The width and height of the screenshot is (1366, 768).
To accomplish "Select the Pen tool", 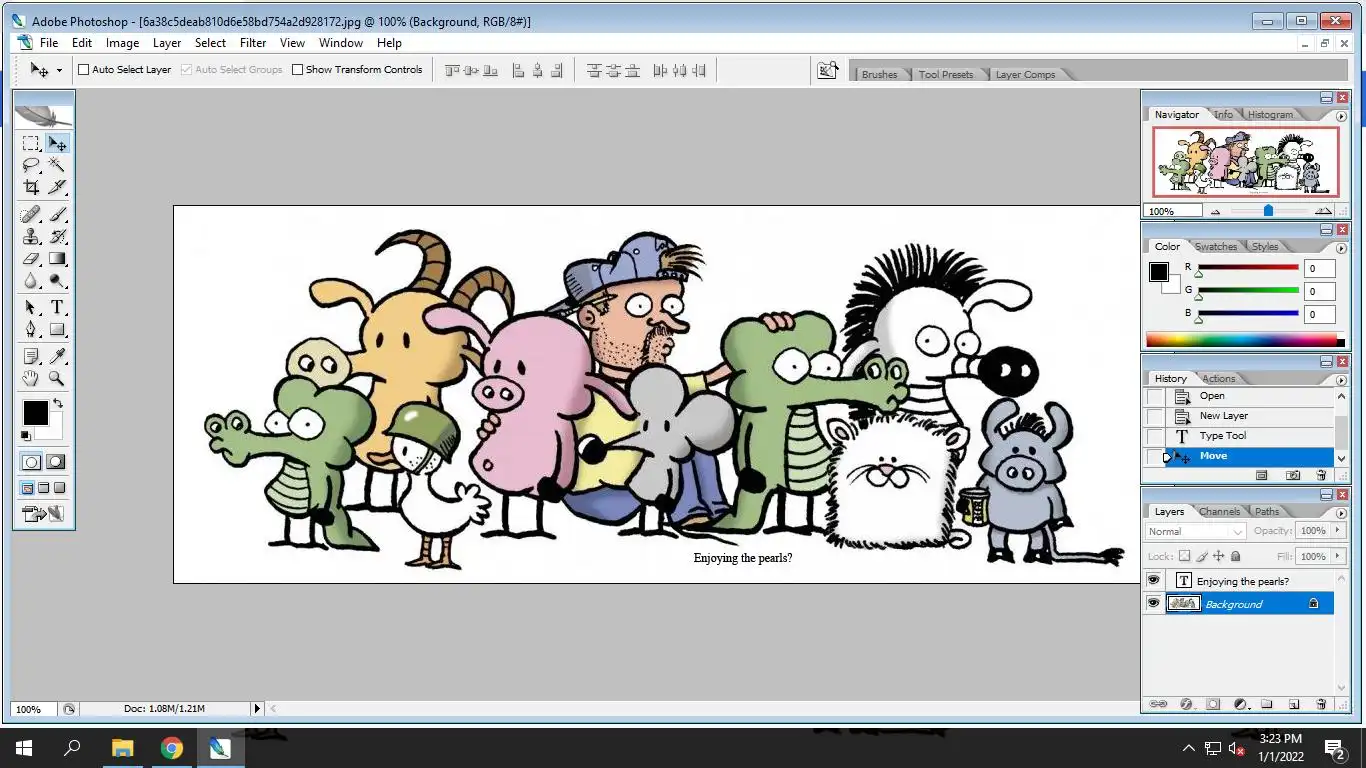I will pos(31,330).
